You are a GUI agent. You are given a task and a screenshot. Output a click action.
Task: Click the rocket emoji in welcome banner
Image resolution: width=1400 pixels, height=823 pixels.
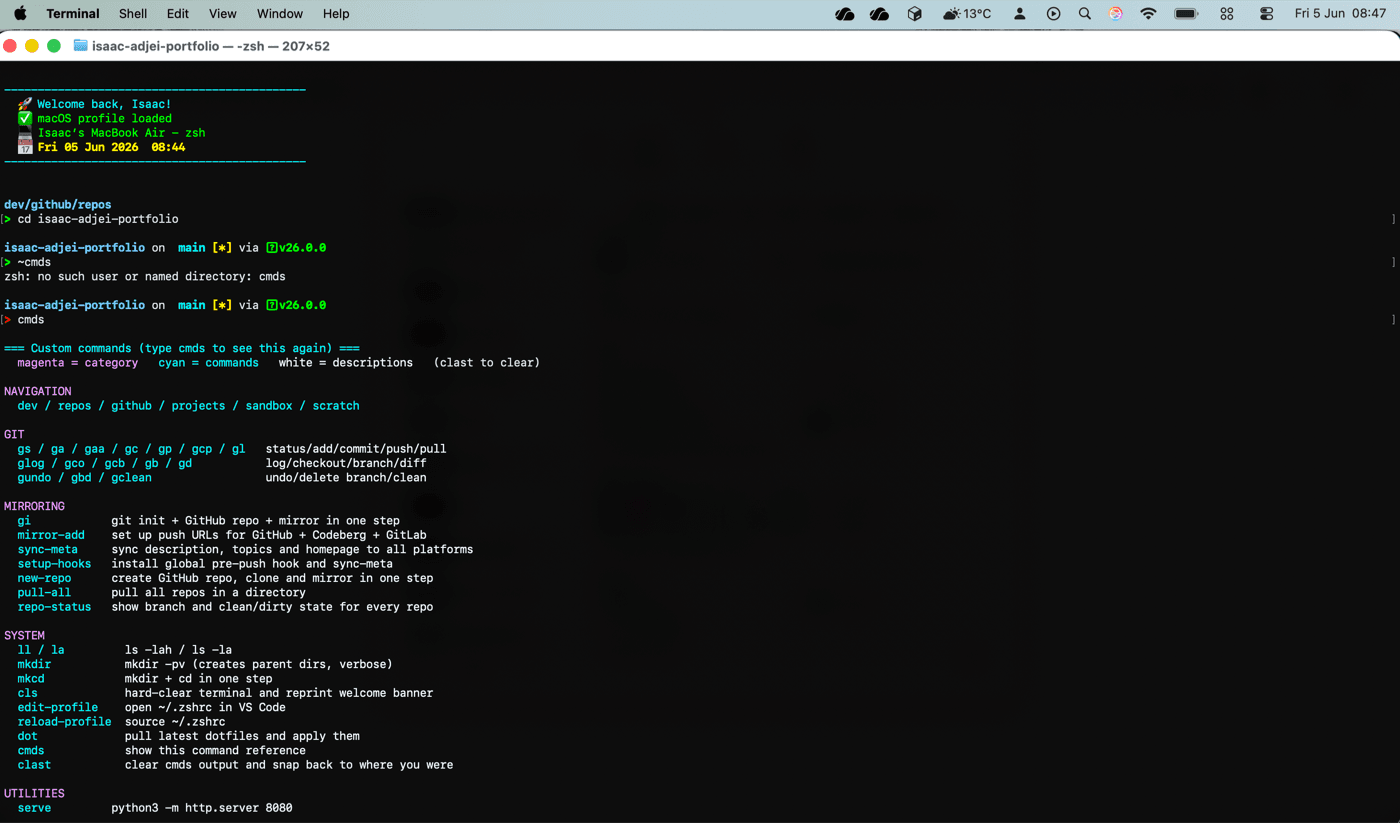coord(25,104)
